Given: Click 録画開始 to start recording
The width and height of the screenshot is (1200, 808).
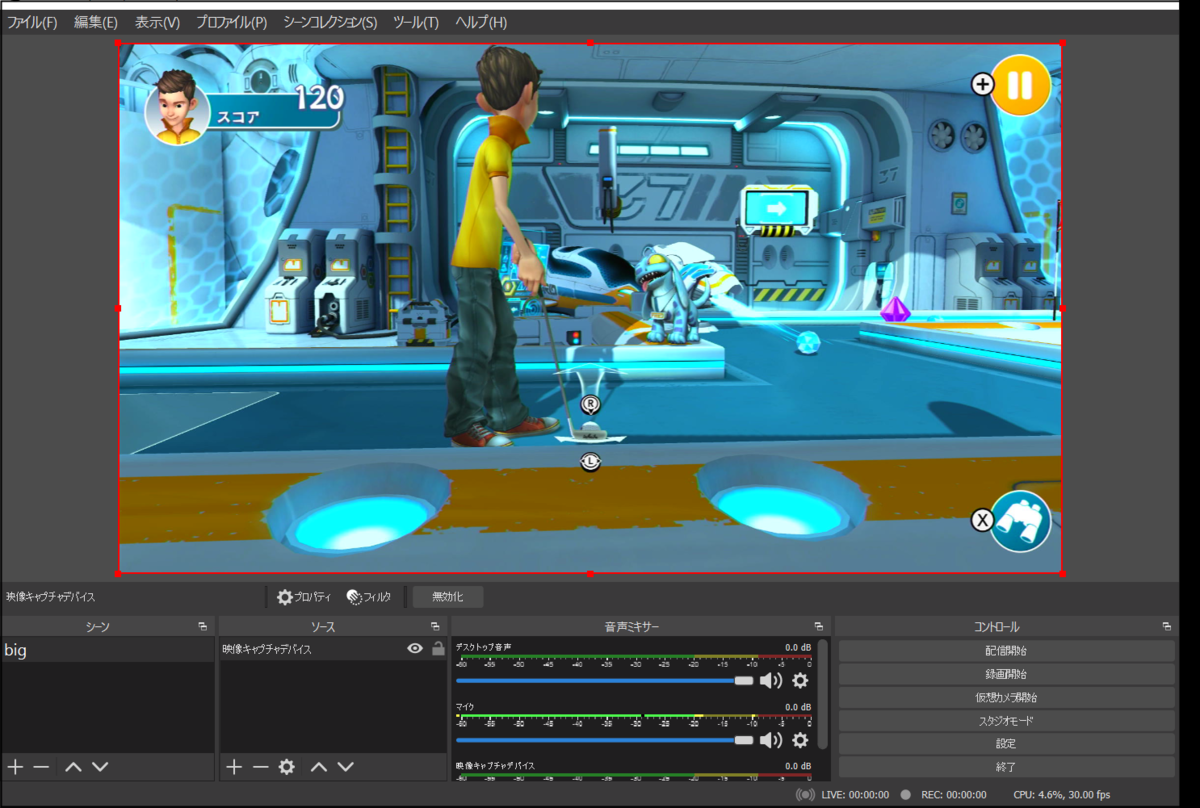Looking at the screenshot, I should 1007,674.
